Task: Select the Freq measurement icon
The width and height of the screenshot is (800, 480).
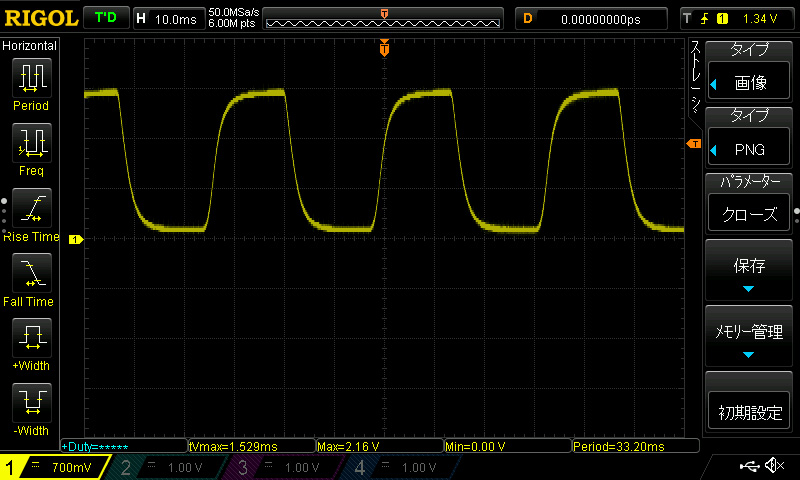Action: click(x=31, y=144)
